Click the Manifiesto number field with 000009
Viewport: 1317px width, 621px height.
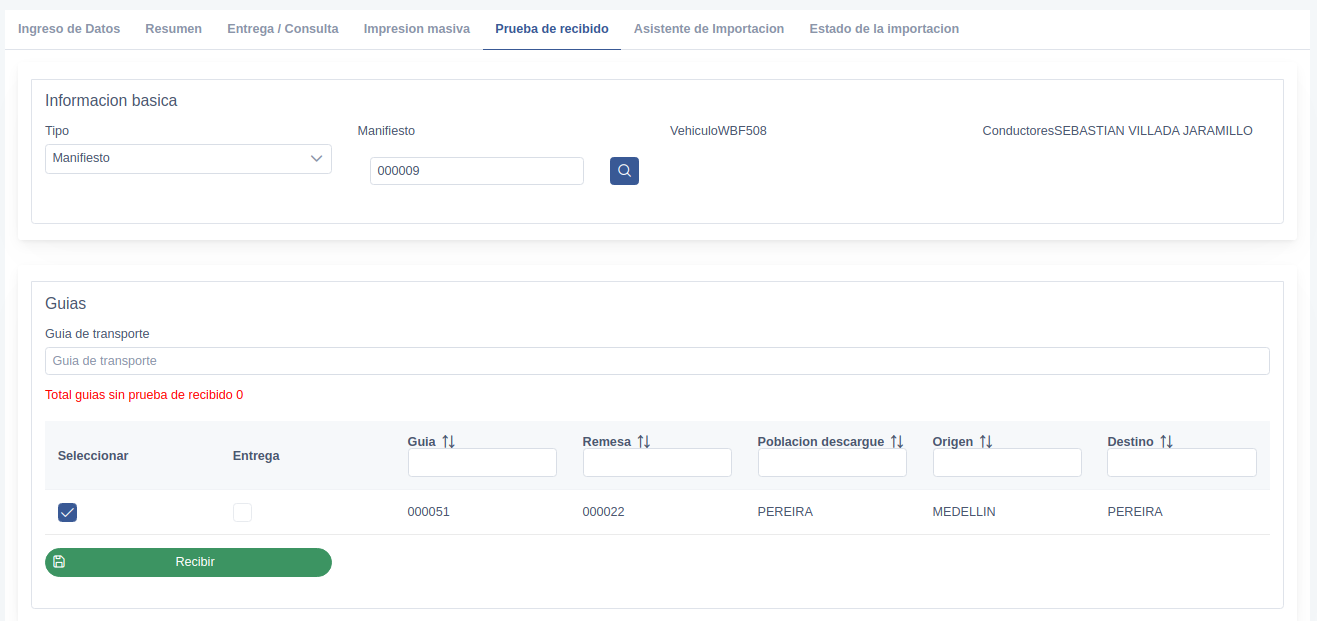click(x=476, y=171)
